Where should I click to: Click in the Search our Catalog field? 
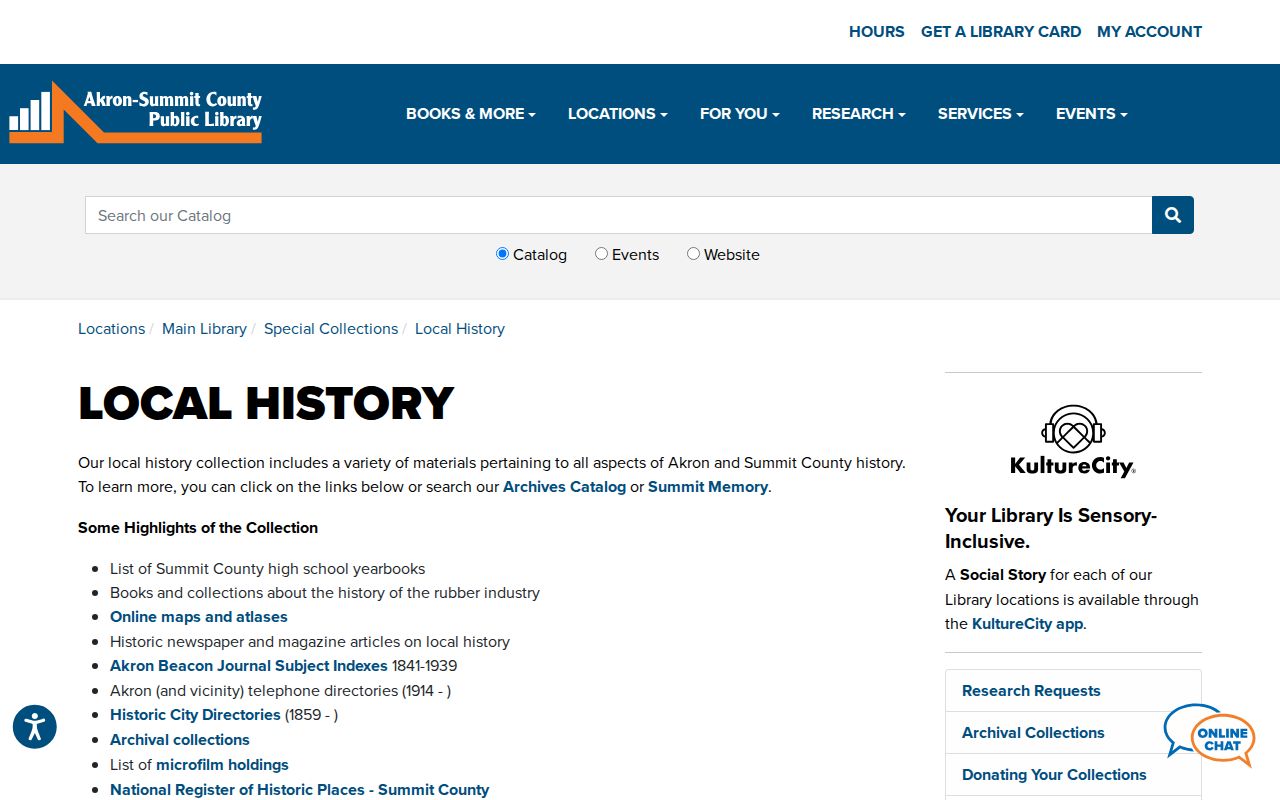coord(619,215)
